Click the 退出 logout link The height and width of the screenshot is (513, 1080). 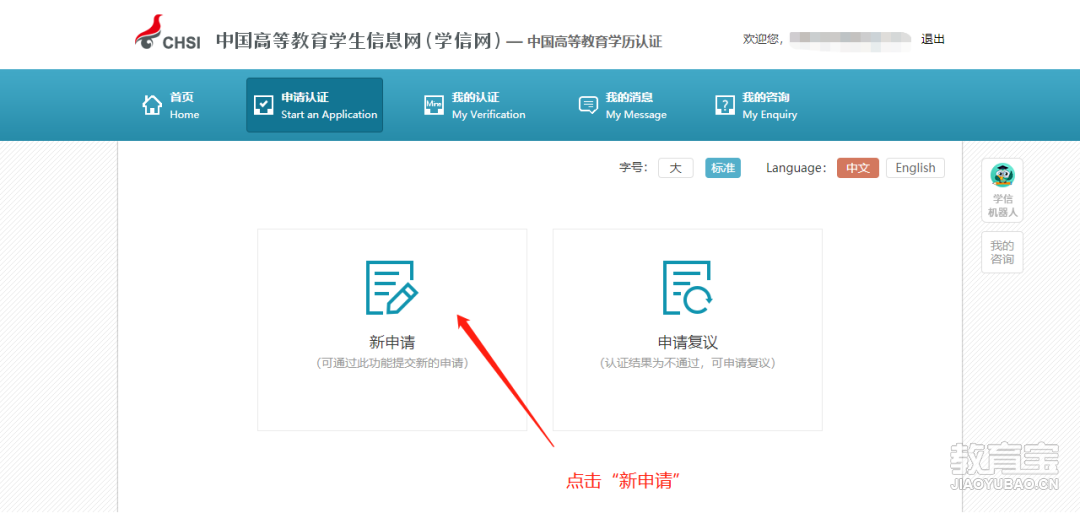click(x=933, y=39)
